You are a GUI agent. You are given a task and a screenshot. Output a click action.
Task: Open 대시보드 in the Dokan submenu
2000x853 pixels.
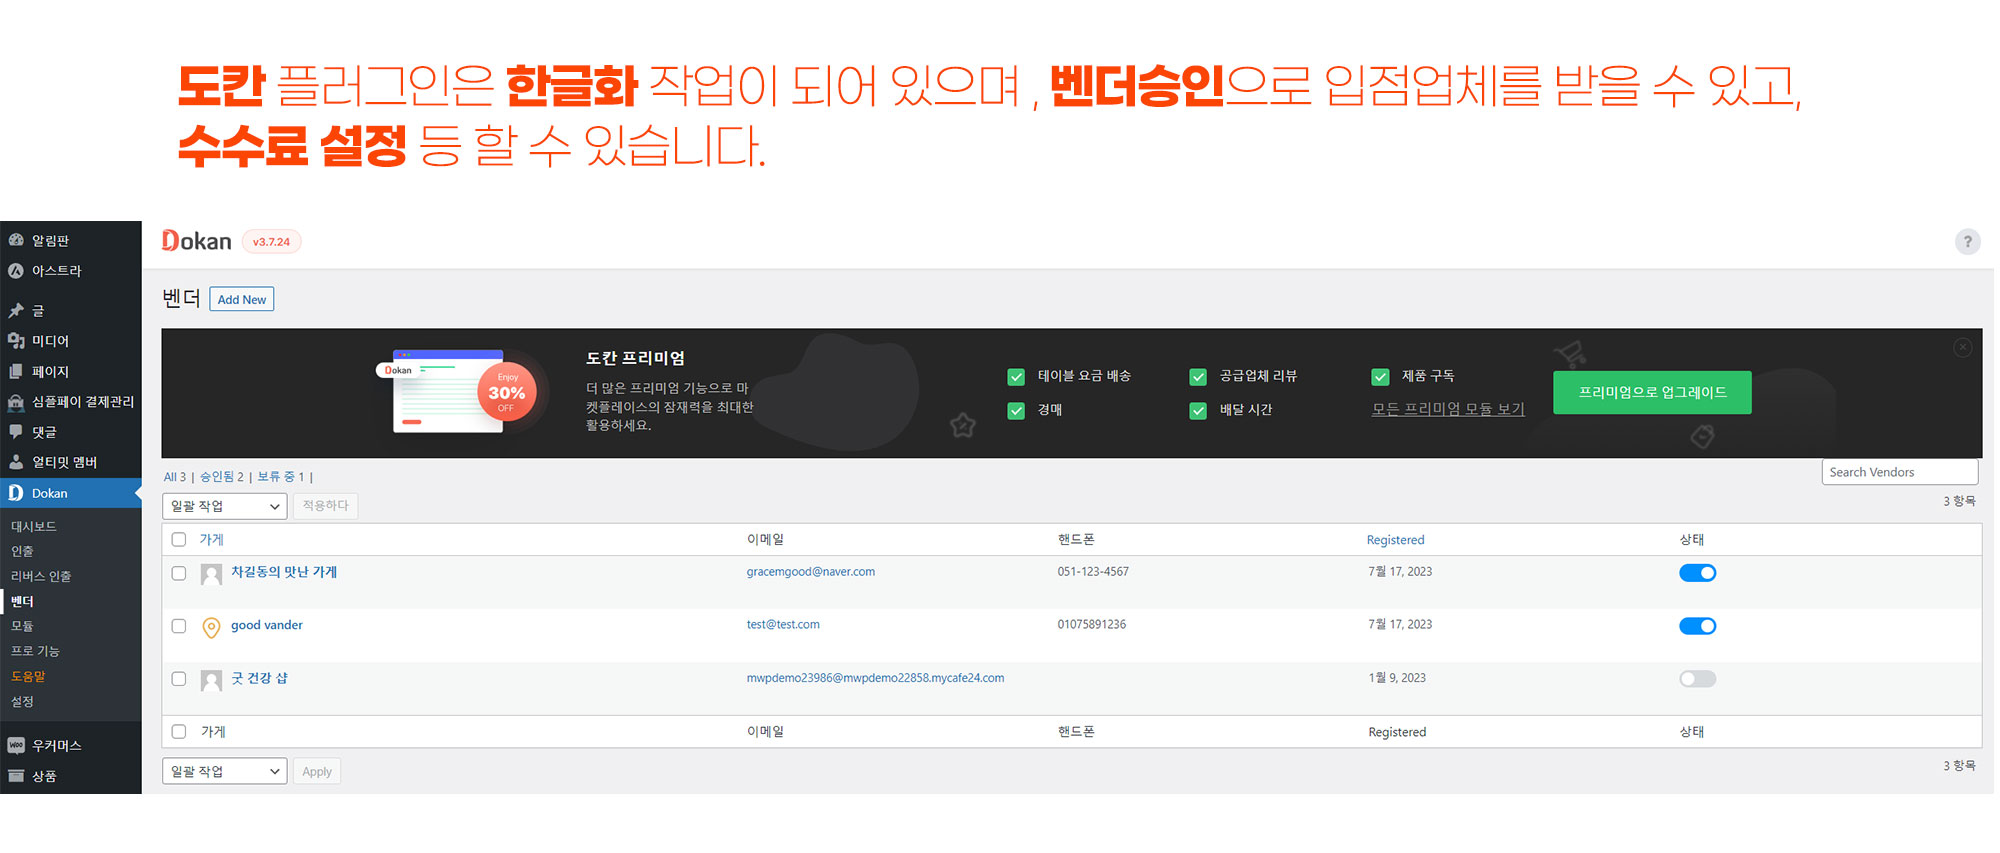pyautogui.click(x=34, y=526)
